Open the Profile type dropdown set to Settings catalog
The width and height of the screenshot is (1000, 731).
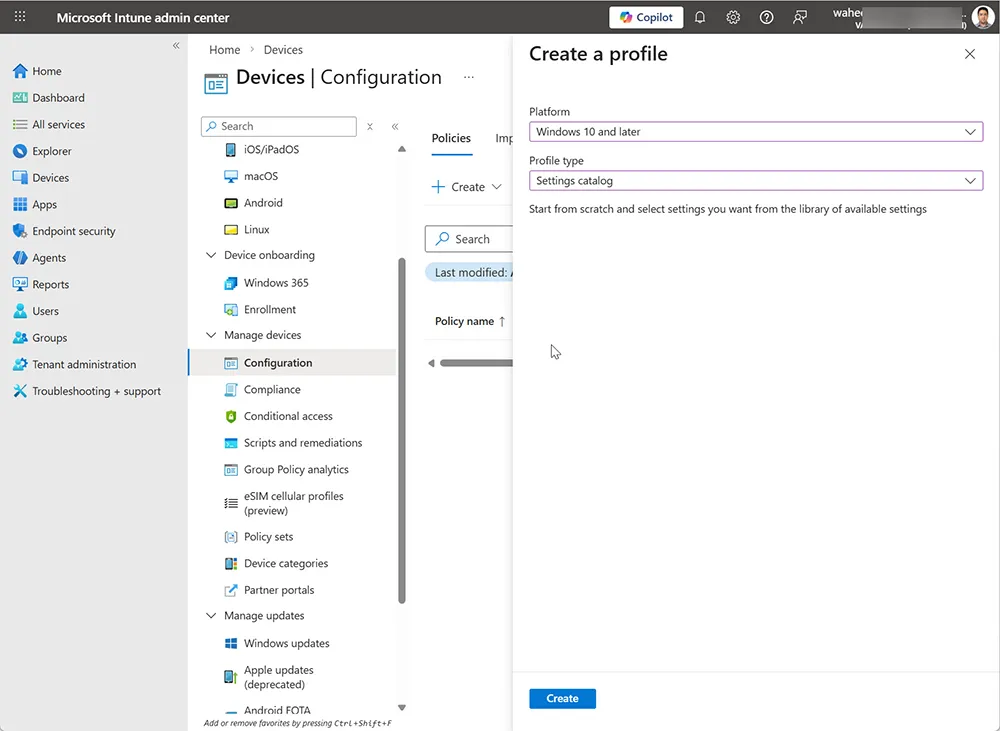[x=755, y=180]
